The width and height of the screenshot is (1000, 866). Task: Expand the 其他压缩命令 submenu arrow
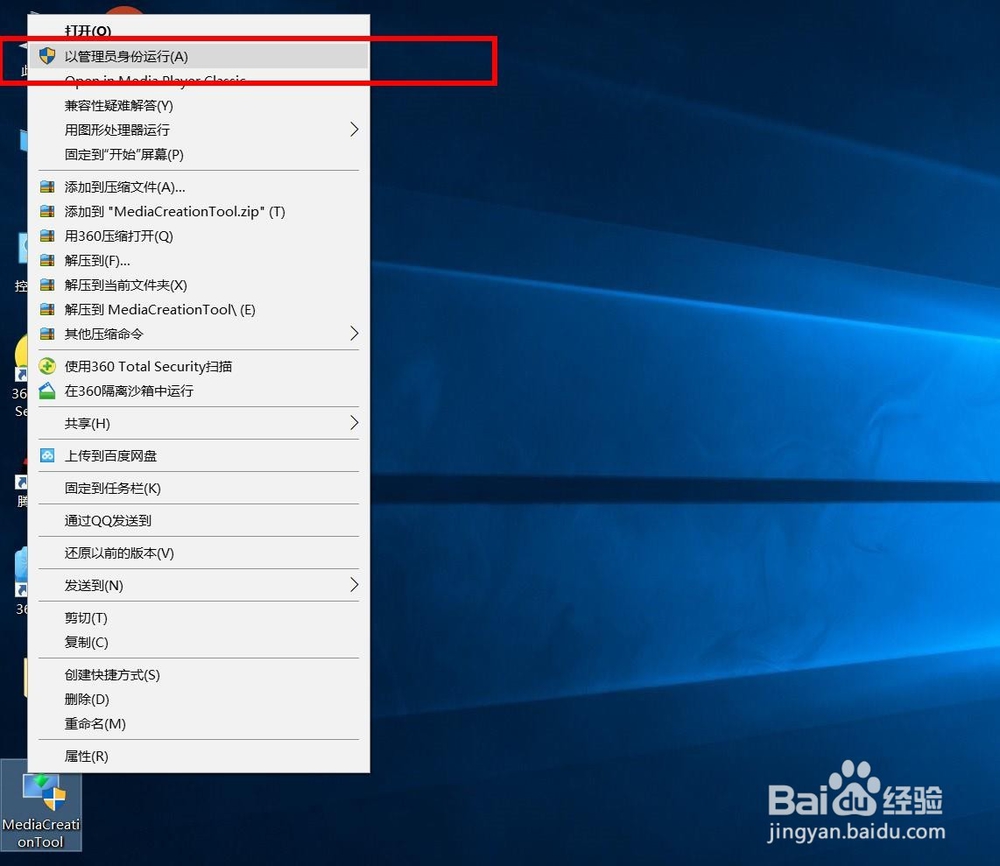tap(355, 334)
